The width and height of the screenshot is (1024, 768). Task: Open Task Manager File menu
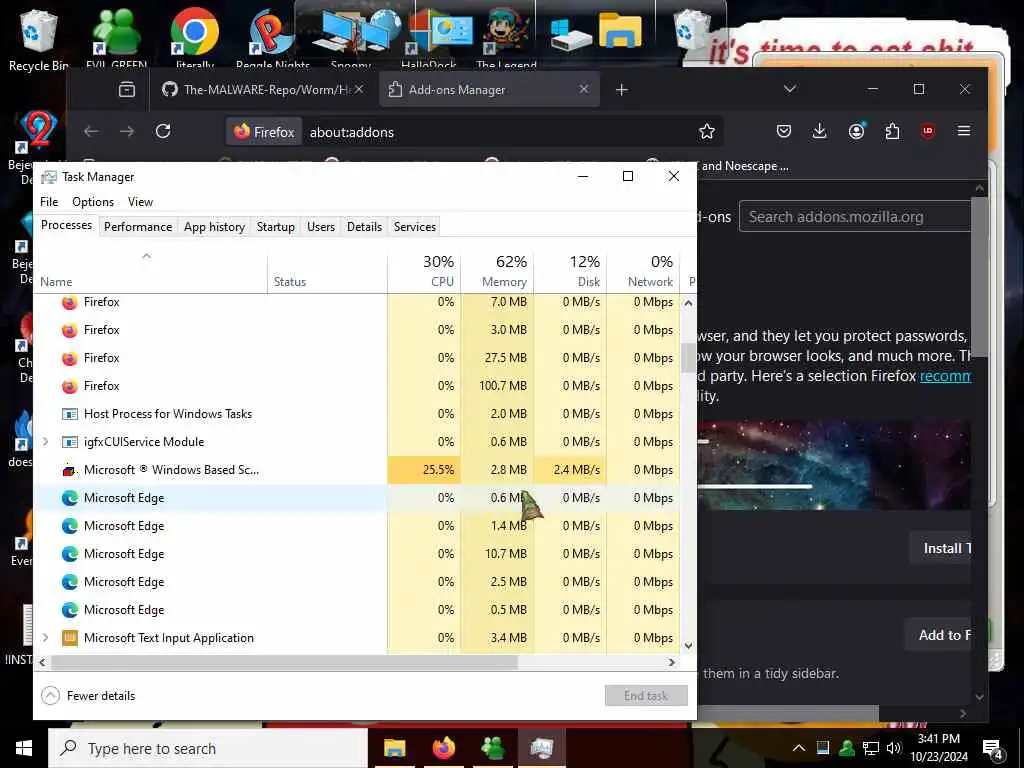(49, 202)
